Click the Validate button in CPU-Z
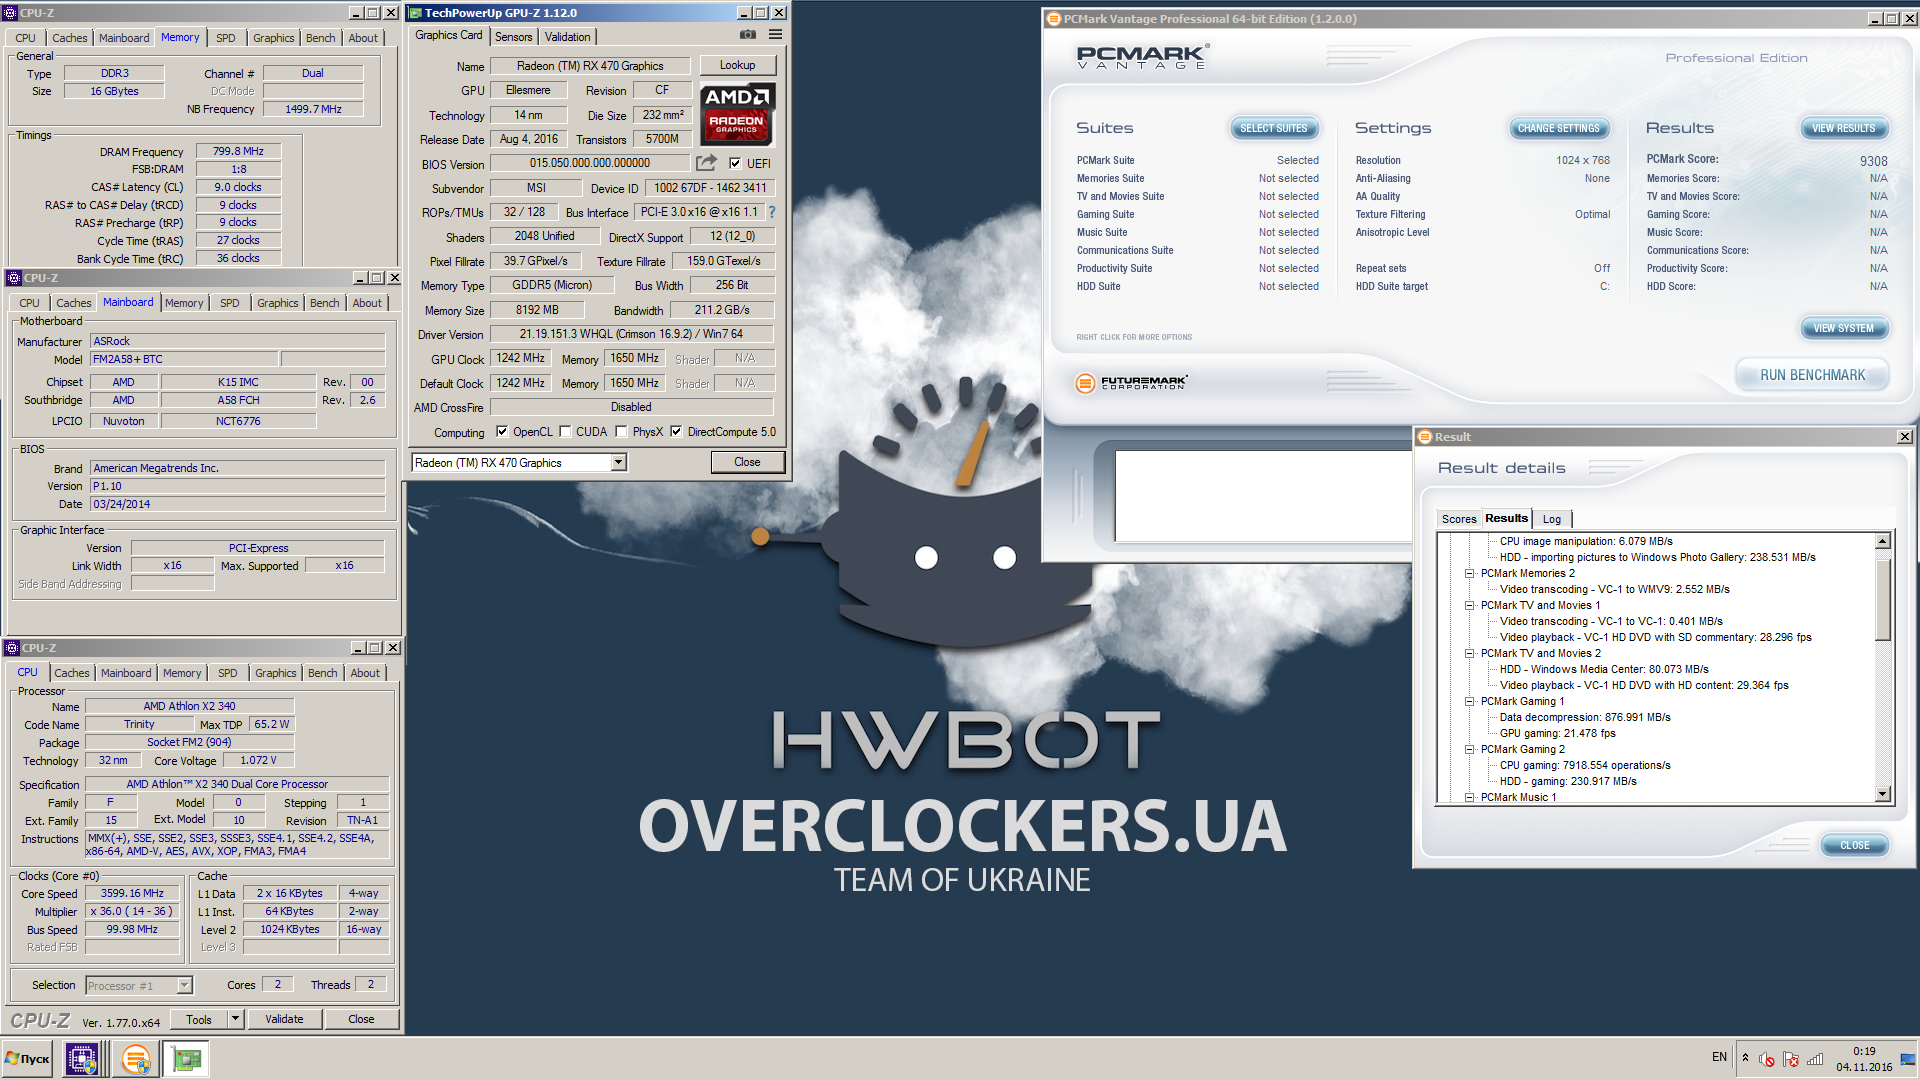The width and height of the screenshot is (1920, 1080). [x=284, y=1019]
